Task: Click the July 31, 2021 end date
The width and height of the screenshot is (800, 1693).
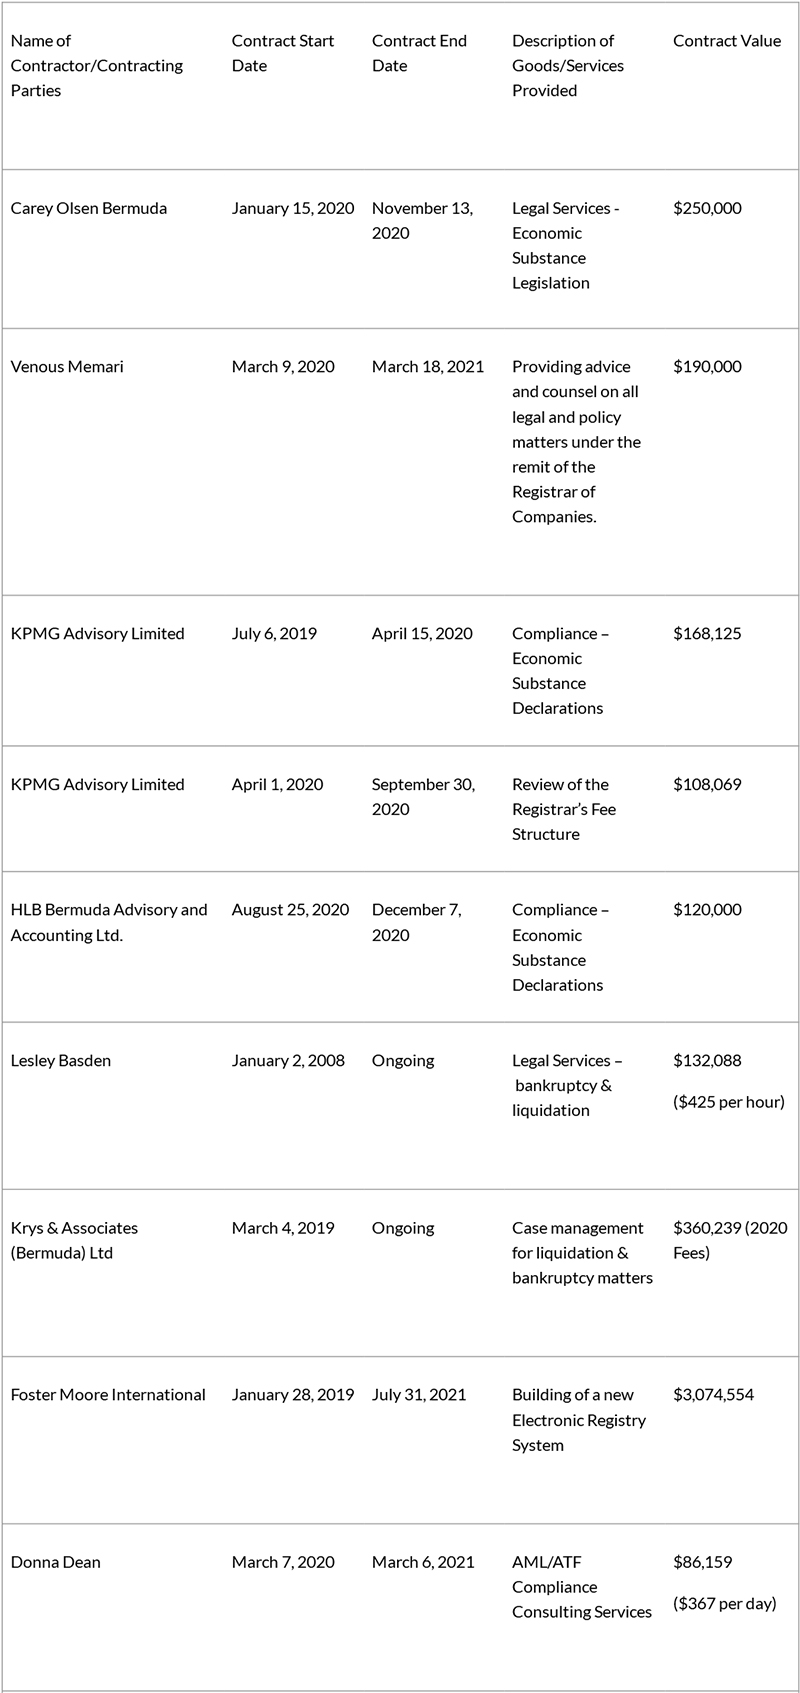Action: (419, 1394)
